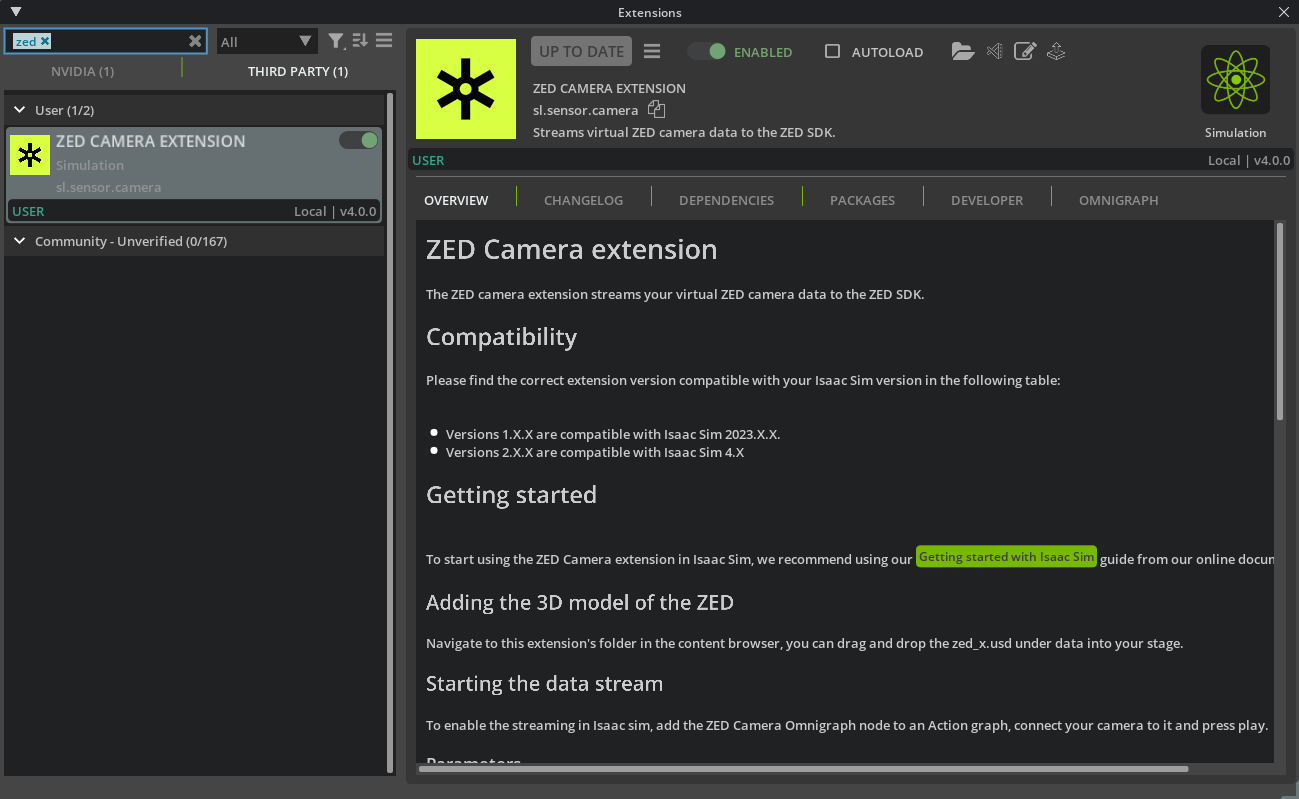Open the extension filter options

coord(336,41)
